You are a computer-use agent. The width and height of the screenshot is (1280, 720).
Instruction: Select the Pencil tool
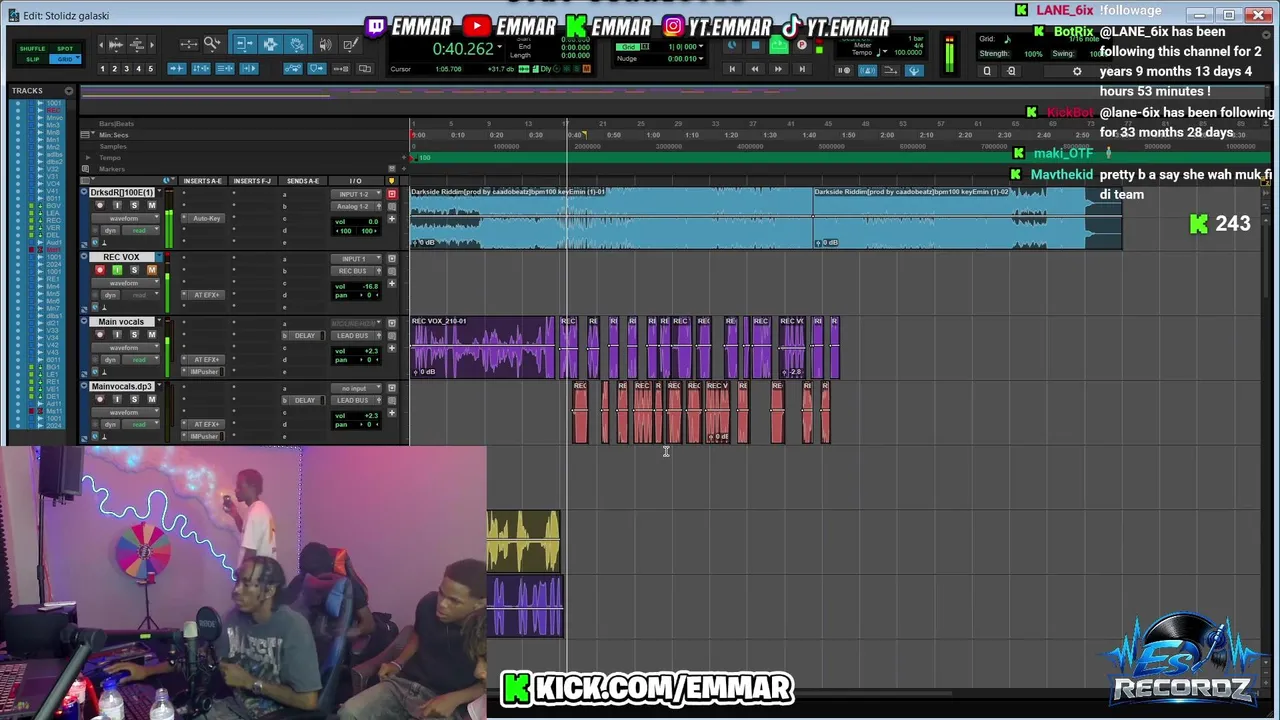coord(350,44)
